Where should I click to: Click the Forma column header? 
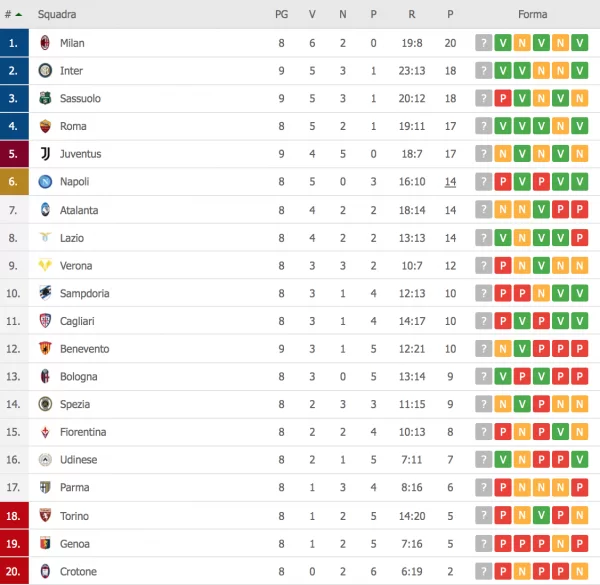point(532,15)
